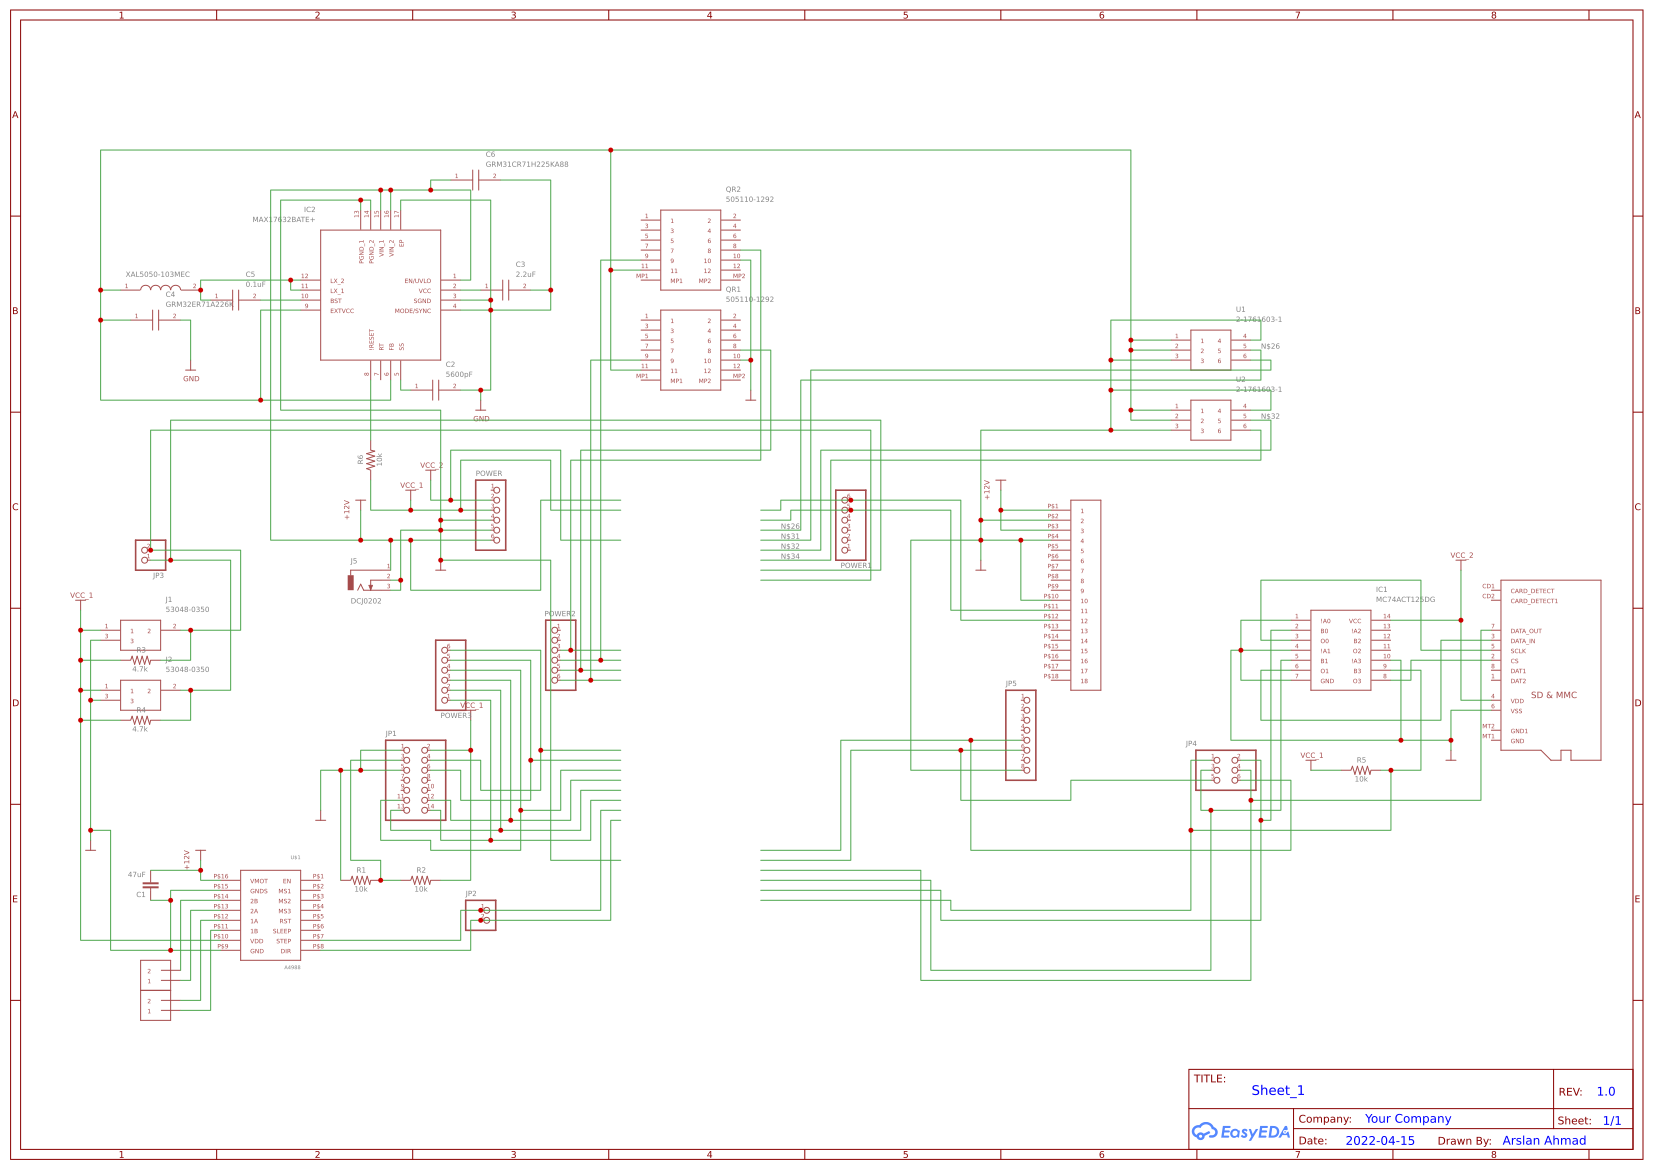Viewport: 1653px width, 1170px height.
Task: Select the R6 10k resistor symbol
Action: (x=370, y=459)
